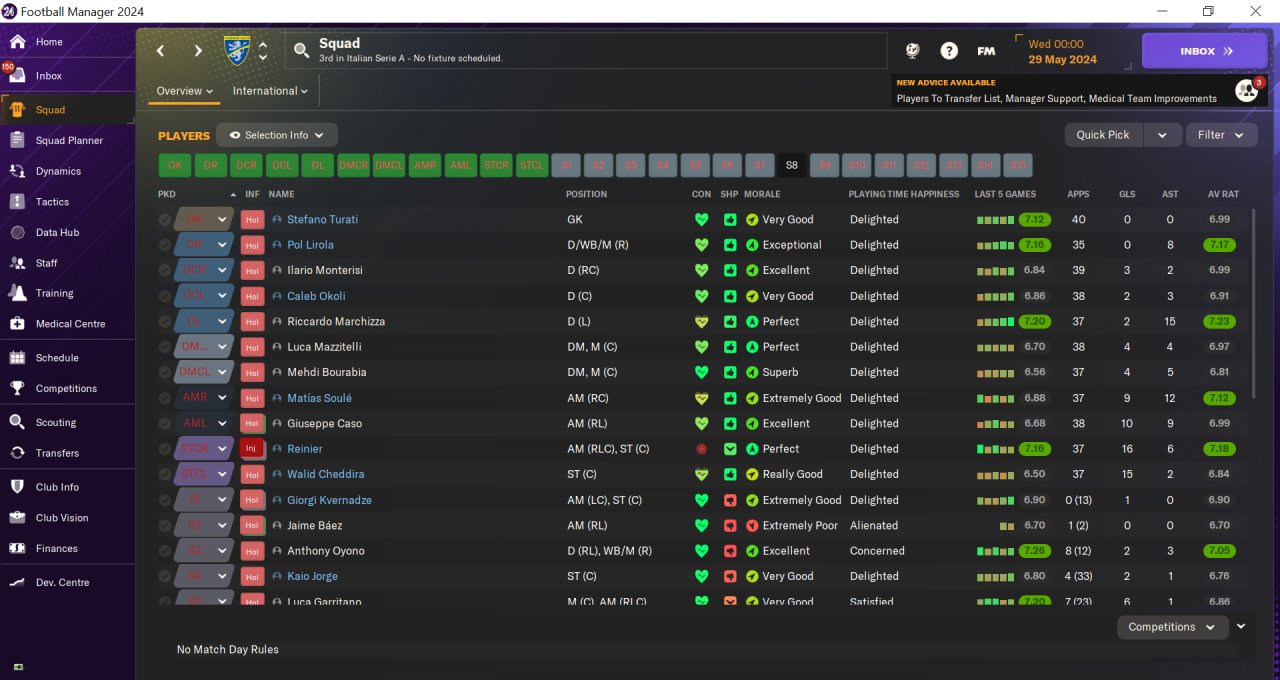Expand the GK position dropdown for Turati
The image size is (1280, 680).
[222, 220]
